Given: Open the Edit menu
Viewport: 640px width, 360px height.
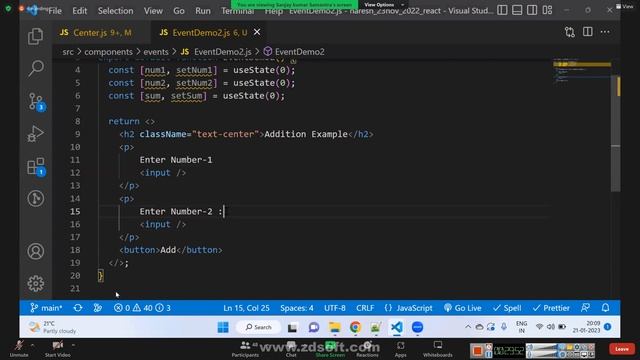Looking at the screenshot, I should click(80, 11).
